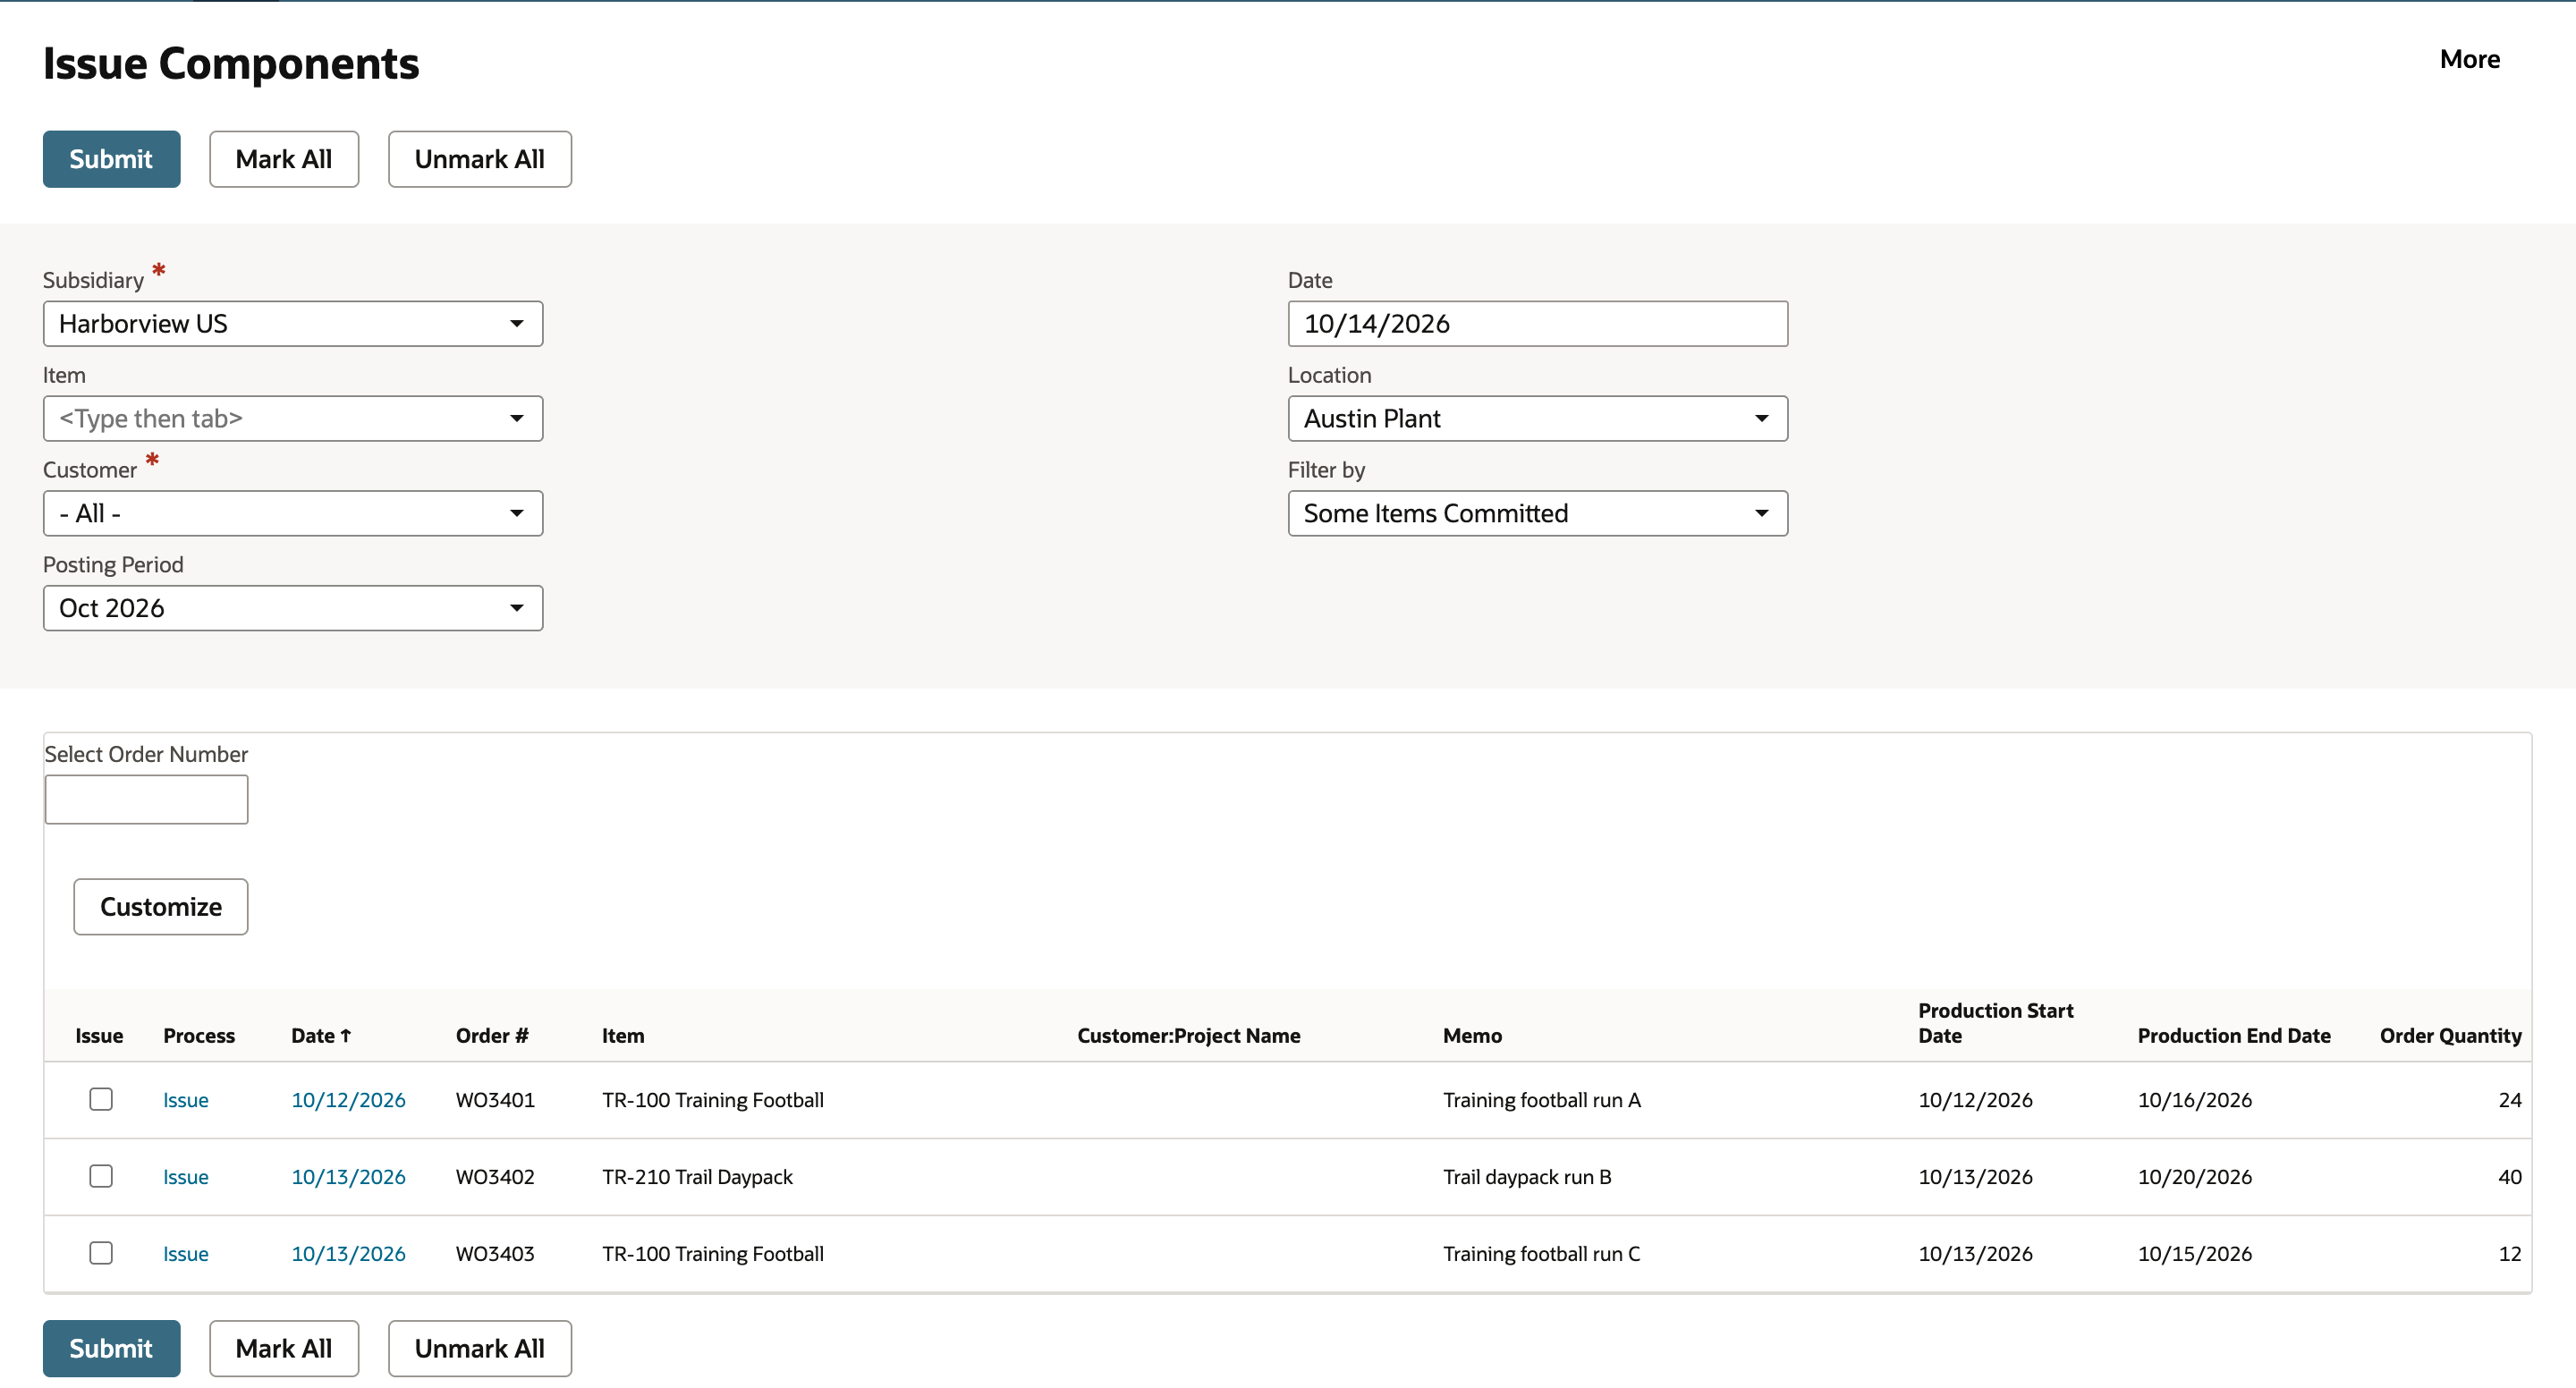
Task: Click the Customer:Project Name column header
Action: click(x=1188, y=1036)
